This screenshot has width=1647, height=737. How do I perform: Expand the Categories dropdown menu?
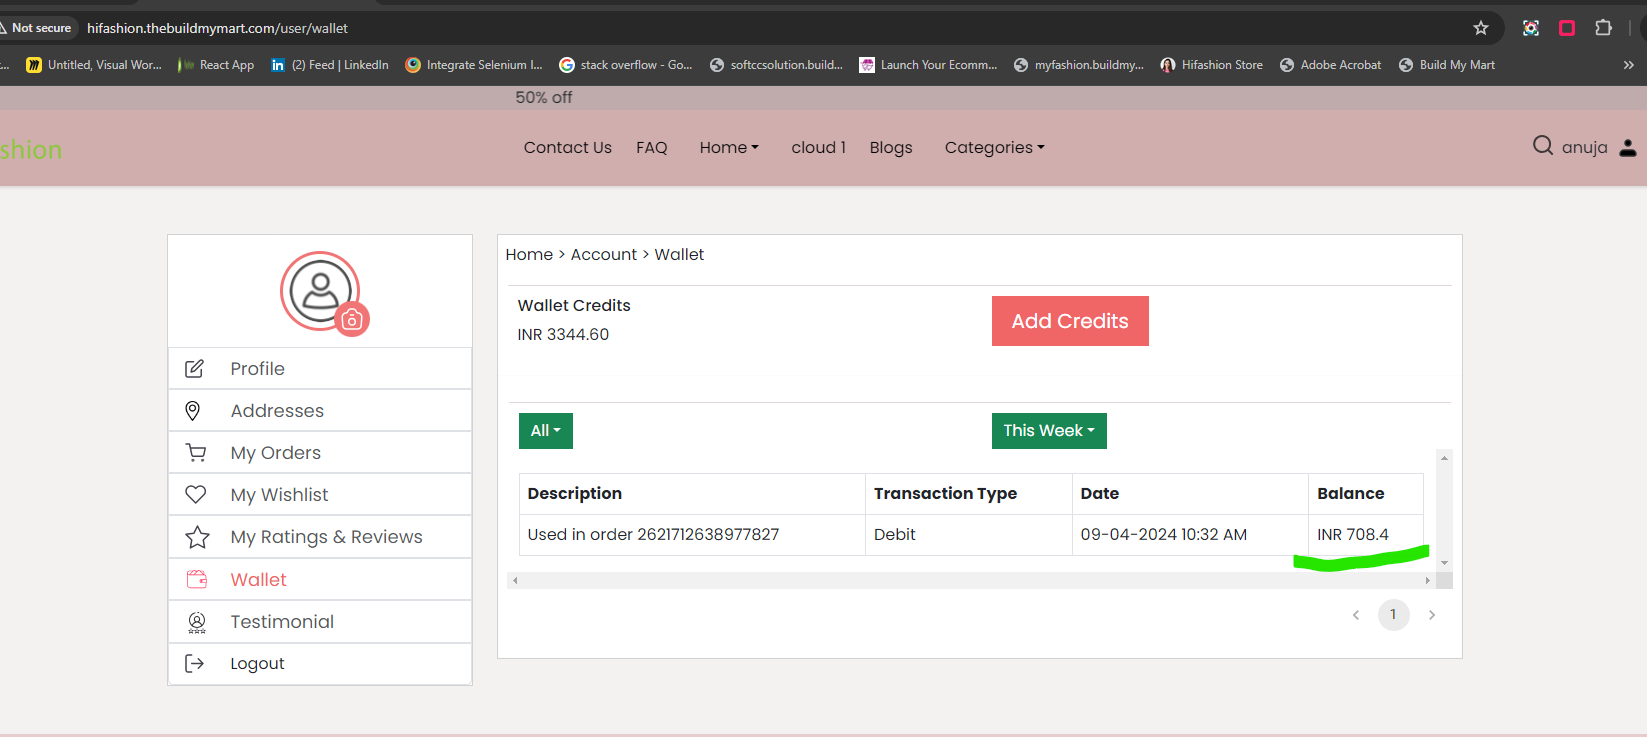pyautogui.click(x=994, y=147)
